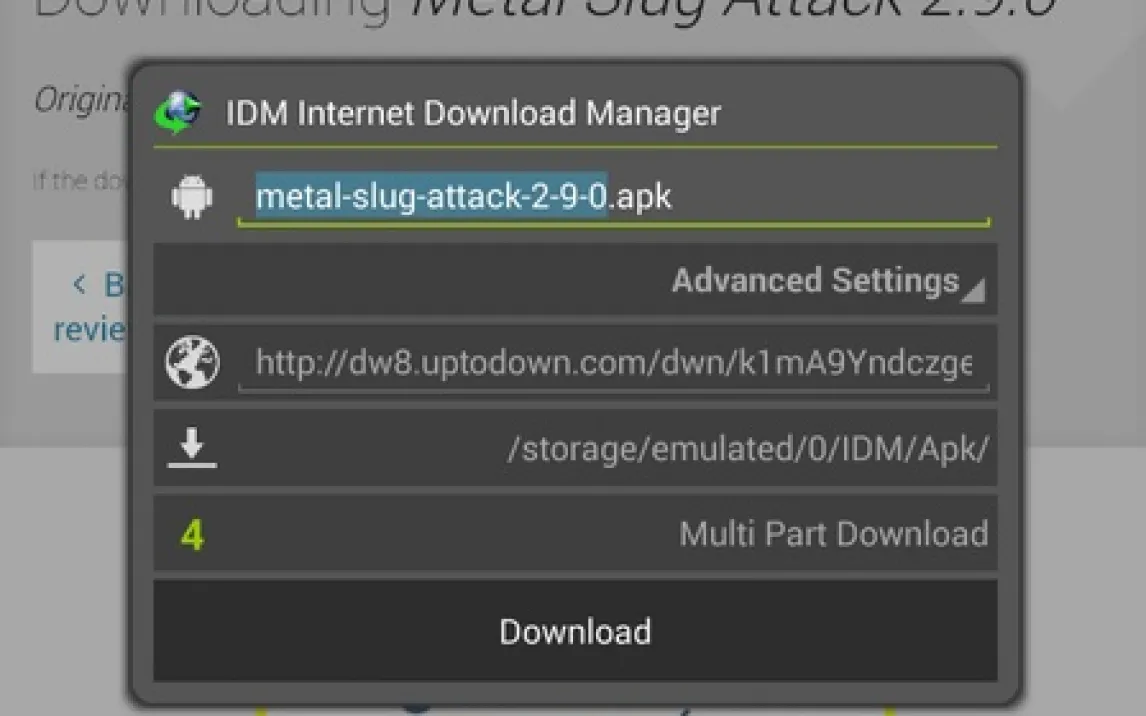Image resolution: width=1146 pixels, height=716 pixels.
Task: Click the IDM Internet Download Manager title
Action: coord(473,113)
